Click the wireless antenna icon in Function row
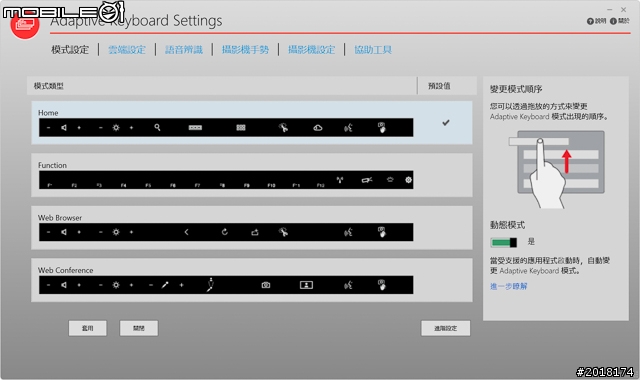The height and width of the screenshot is (380, 640). [x=340, y=180]
